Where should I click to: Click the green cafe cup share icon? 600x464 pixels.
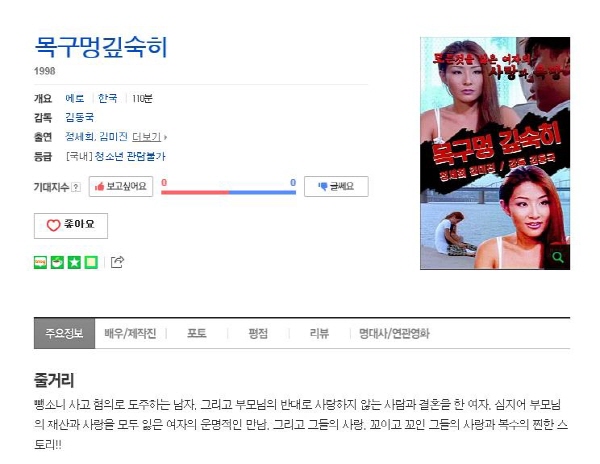[57, 262]
